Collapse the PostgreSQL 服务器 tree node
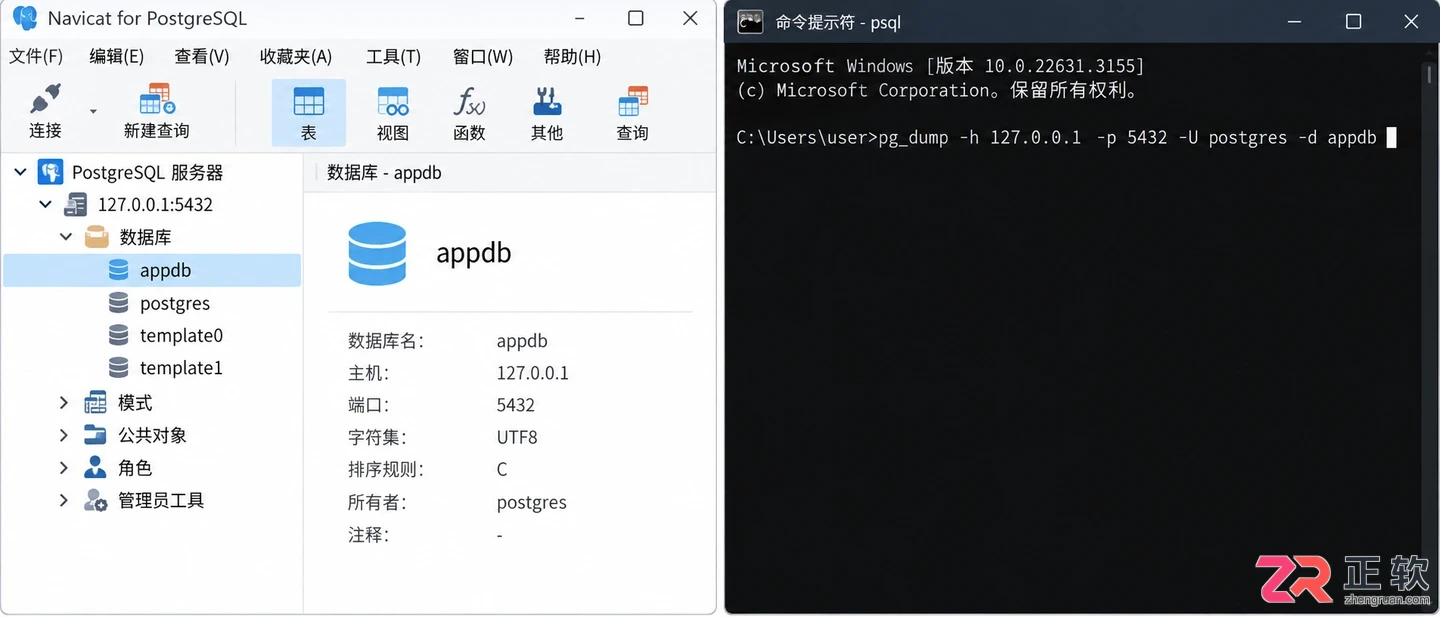 [x=20, y=172]
